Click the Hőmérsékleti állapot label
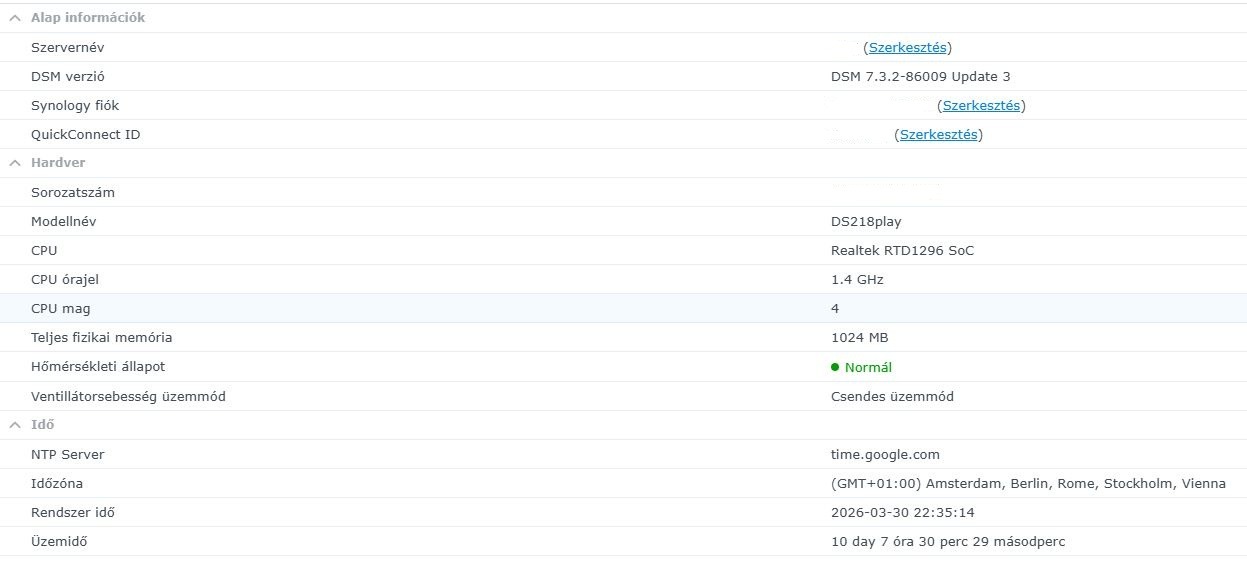The width and height of the screenshot is (1247, 565). pyautogui.click(x=98, y=367)
